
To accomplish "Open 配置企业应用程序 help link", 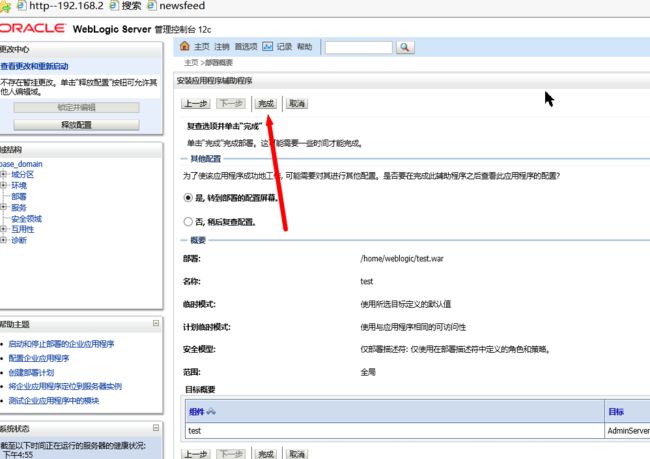I will (39, 358).
